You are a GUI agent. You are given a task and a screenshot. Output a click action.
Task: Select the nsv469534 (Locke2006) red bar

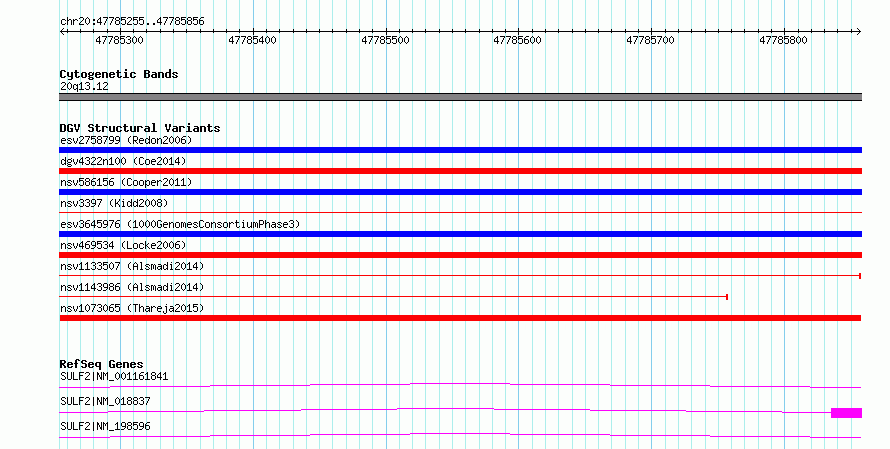tap(460, 255)
